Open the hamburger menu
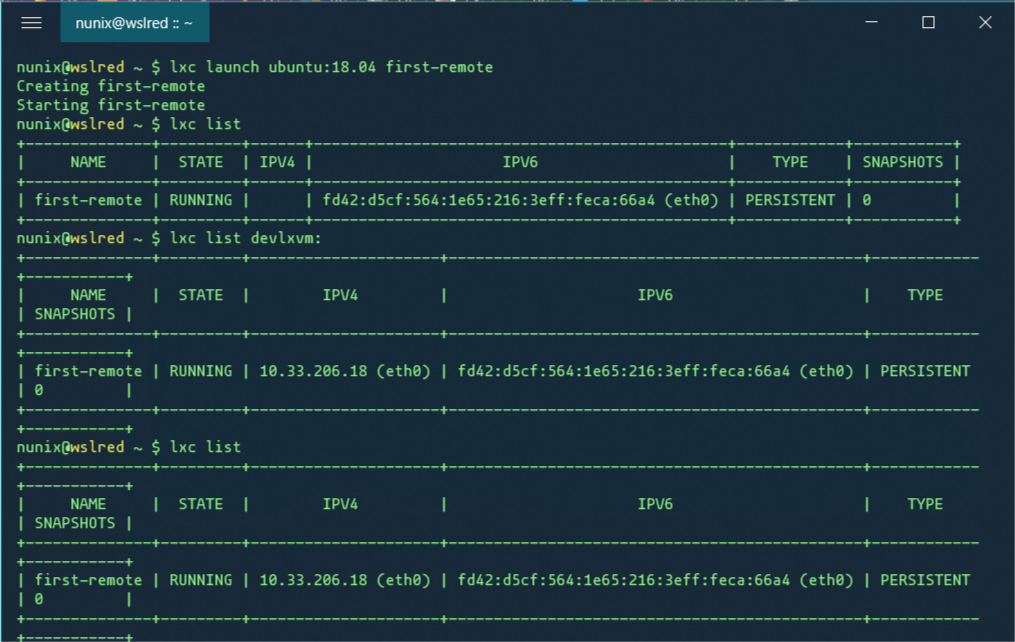 30,22
